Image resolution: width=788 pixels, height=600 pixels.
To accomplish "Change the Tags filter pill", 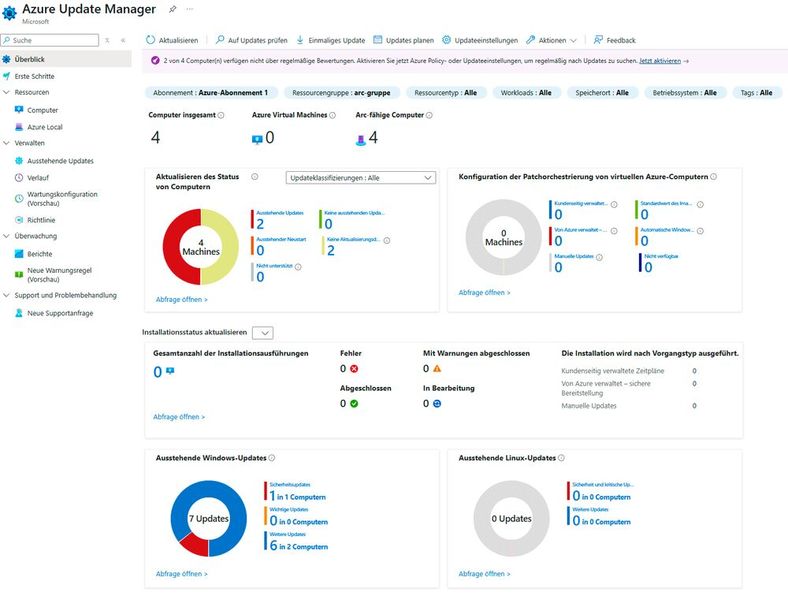I will pos(756,93).
